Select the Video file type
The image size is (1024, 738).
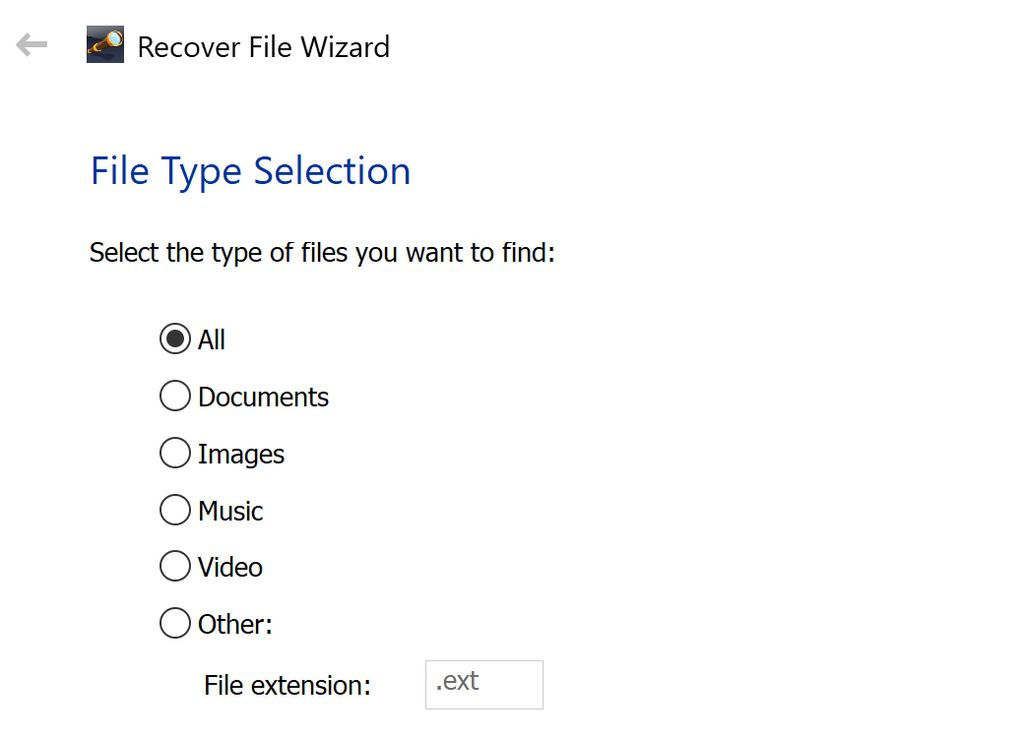click(x=174, y=566)
